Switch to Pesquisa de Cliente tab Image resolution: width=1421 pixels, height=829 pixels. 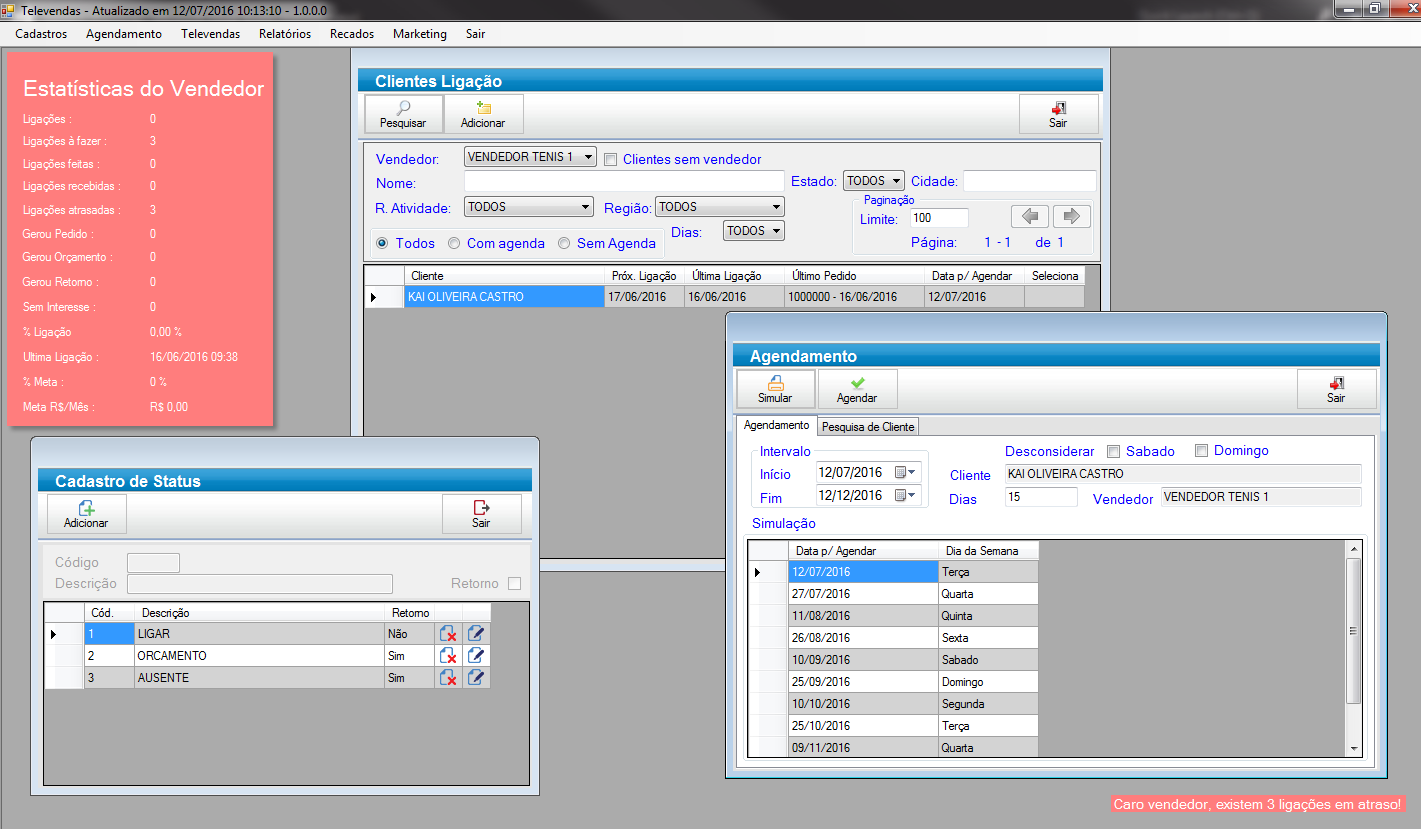(x=868, y=427)
